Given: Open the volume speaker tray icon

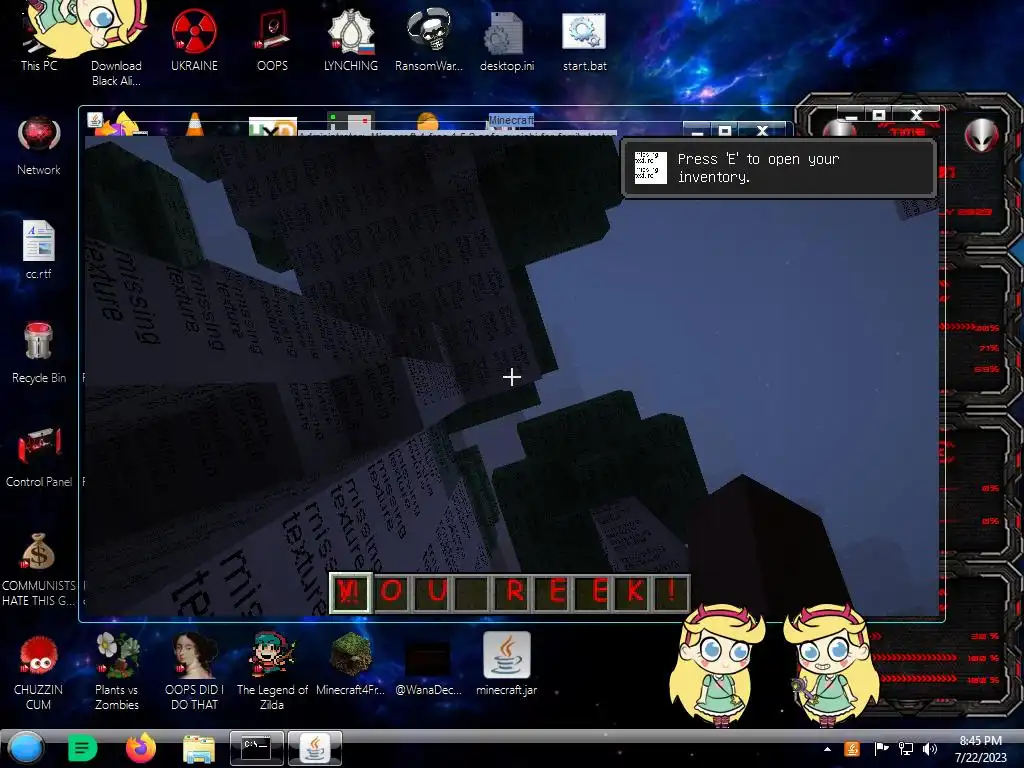Looking at the screenshot, I should click(x=930, y=749).
